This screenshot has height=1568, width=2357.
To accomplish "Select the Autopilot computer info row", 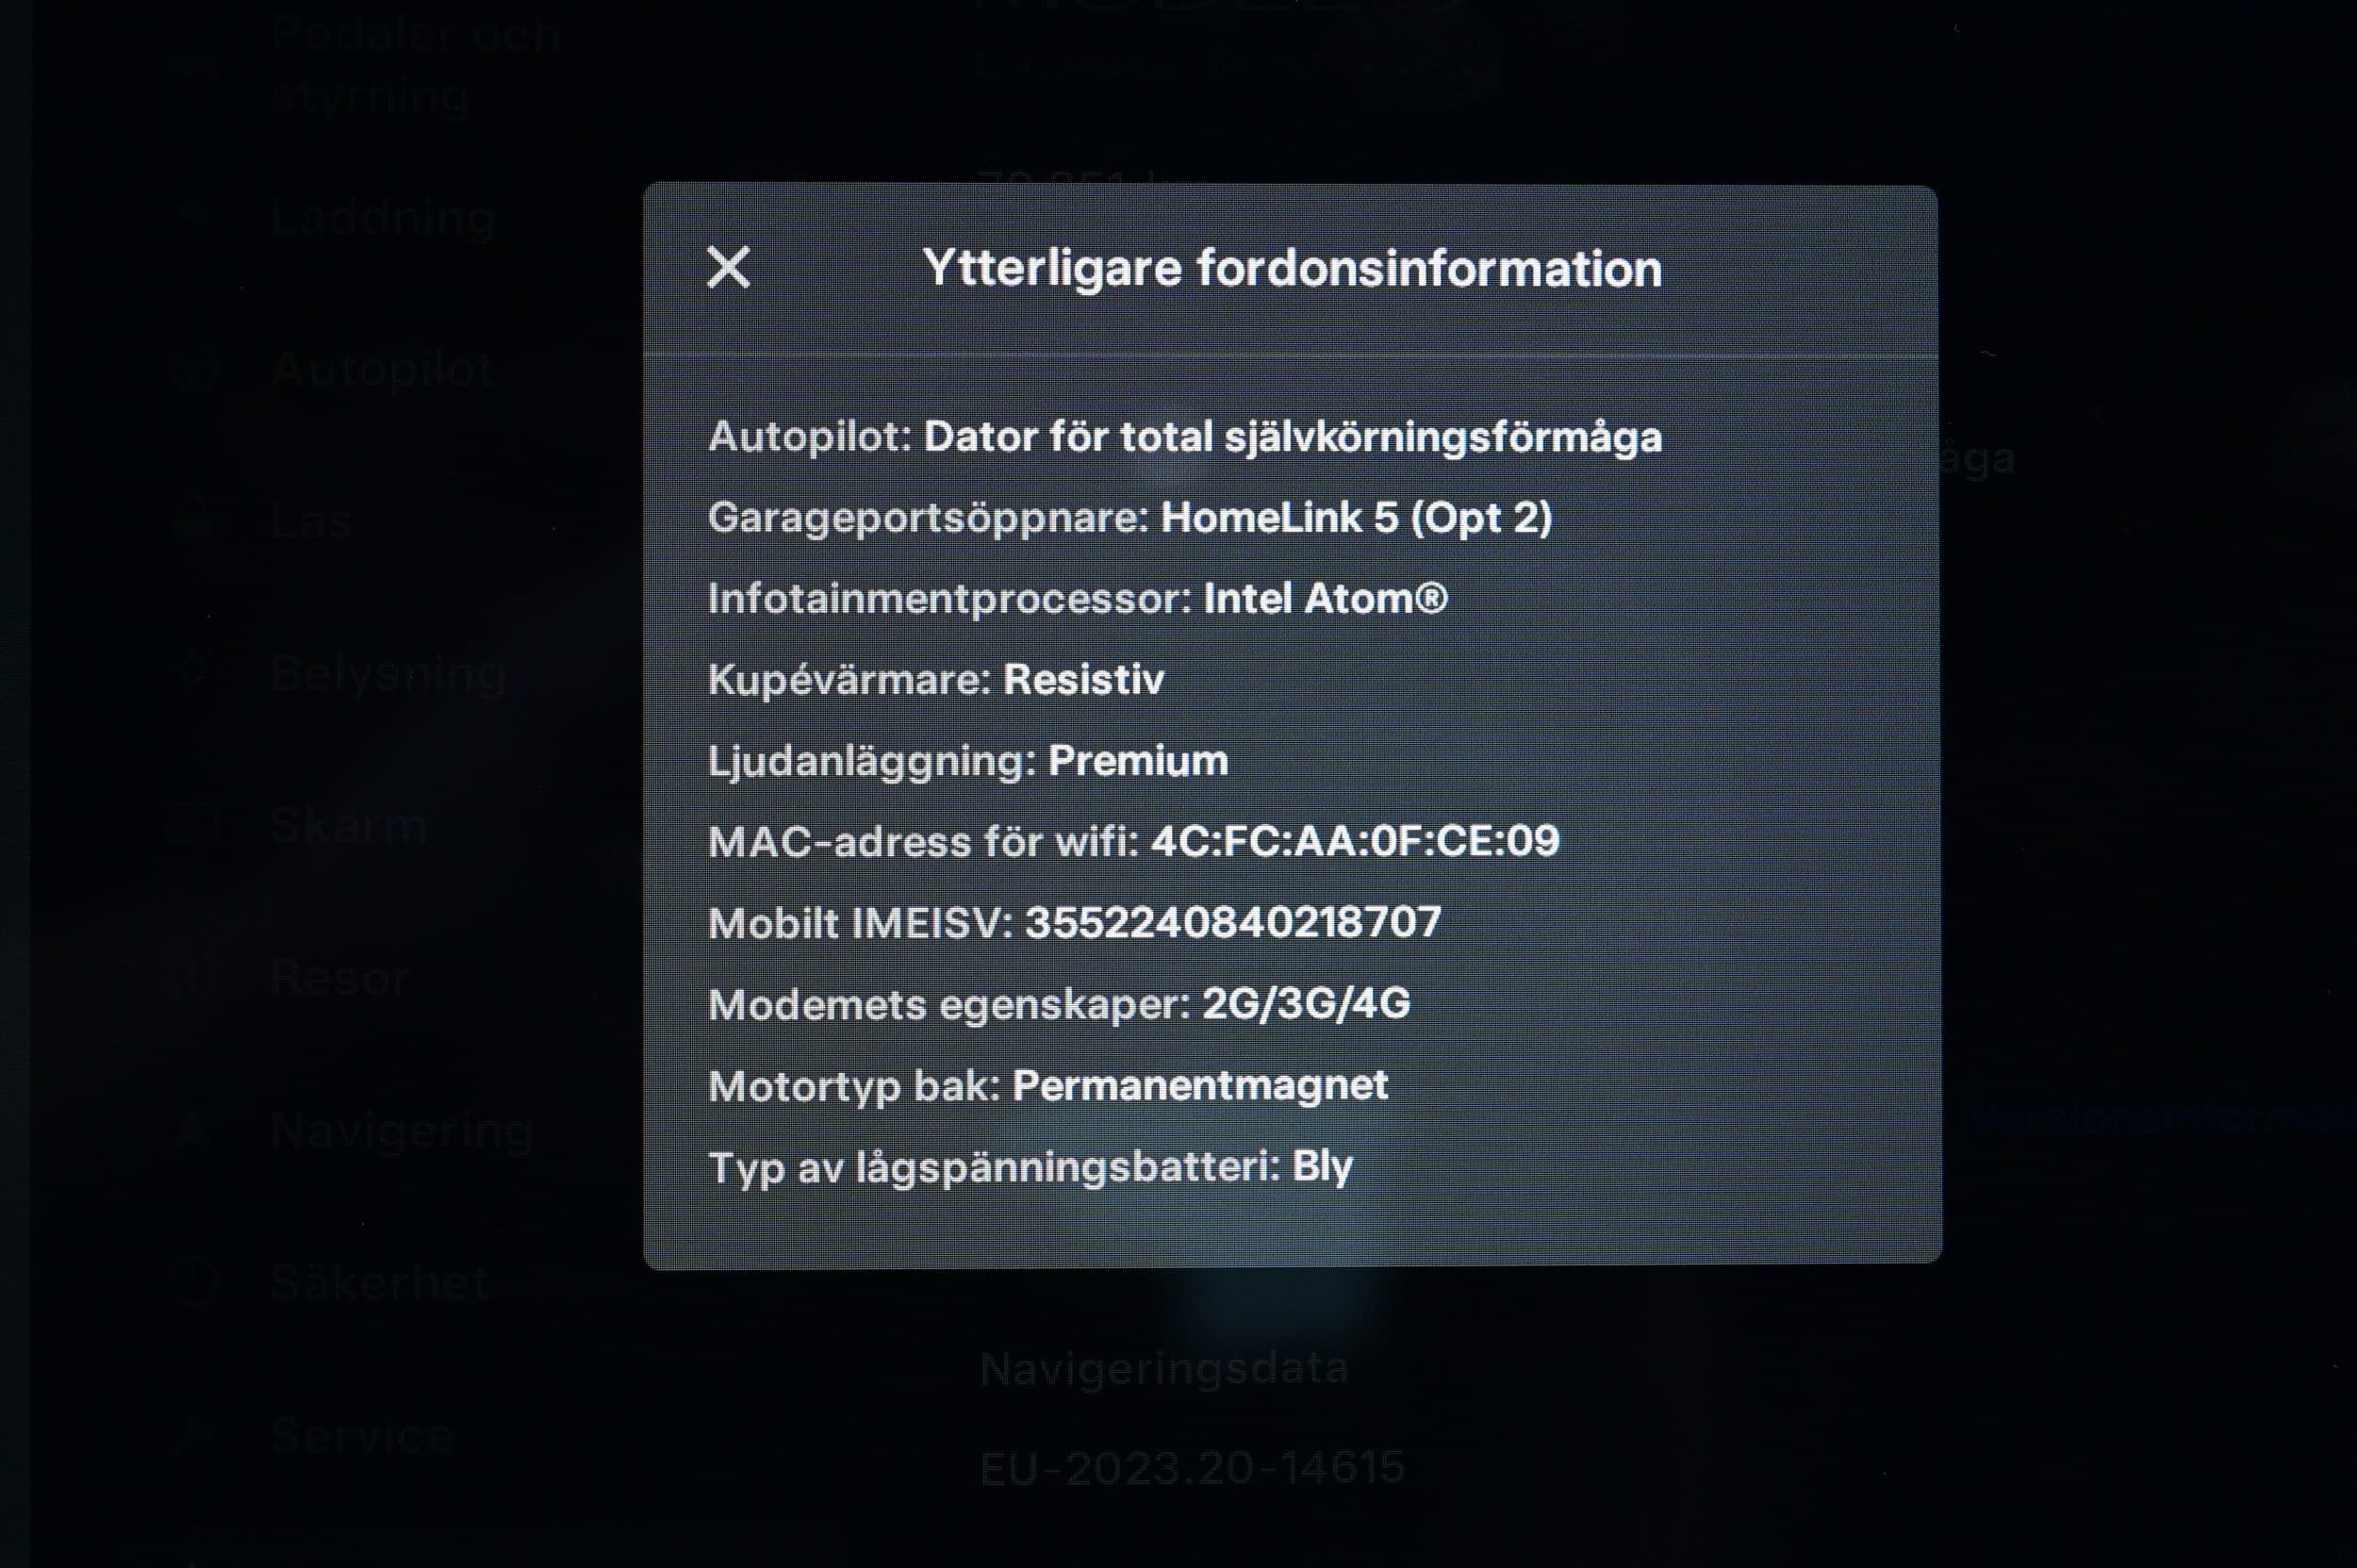I will tap(1184, 437).
